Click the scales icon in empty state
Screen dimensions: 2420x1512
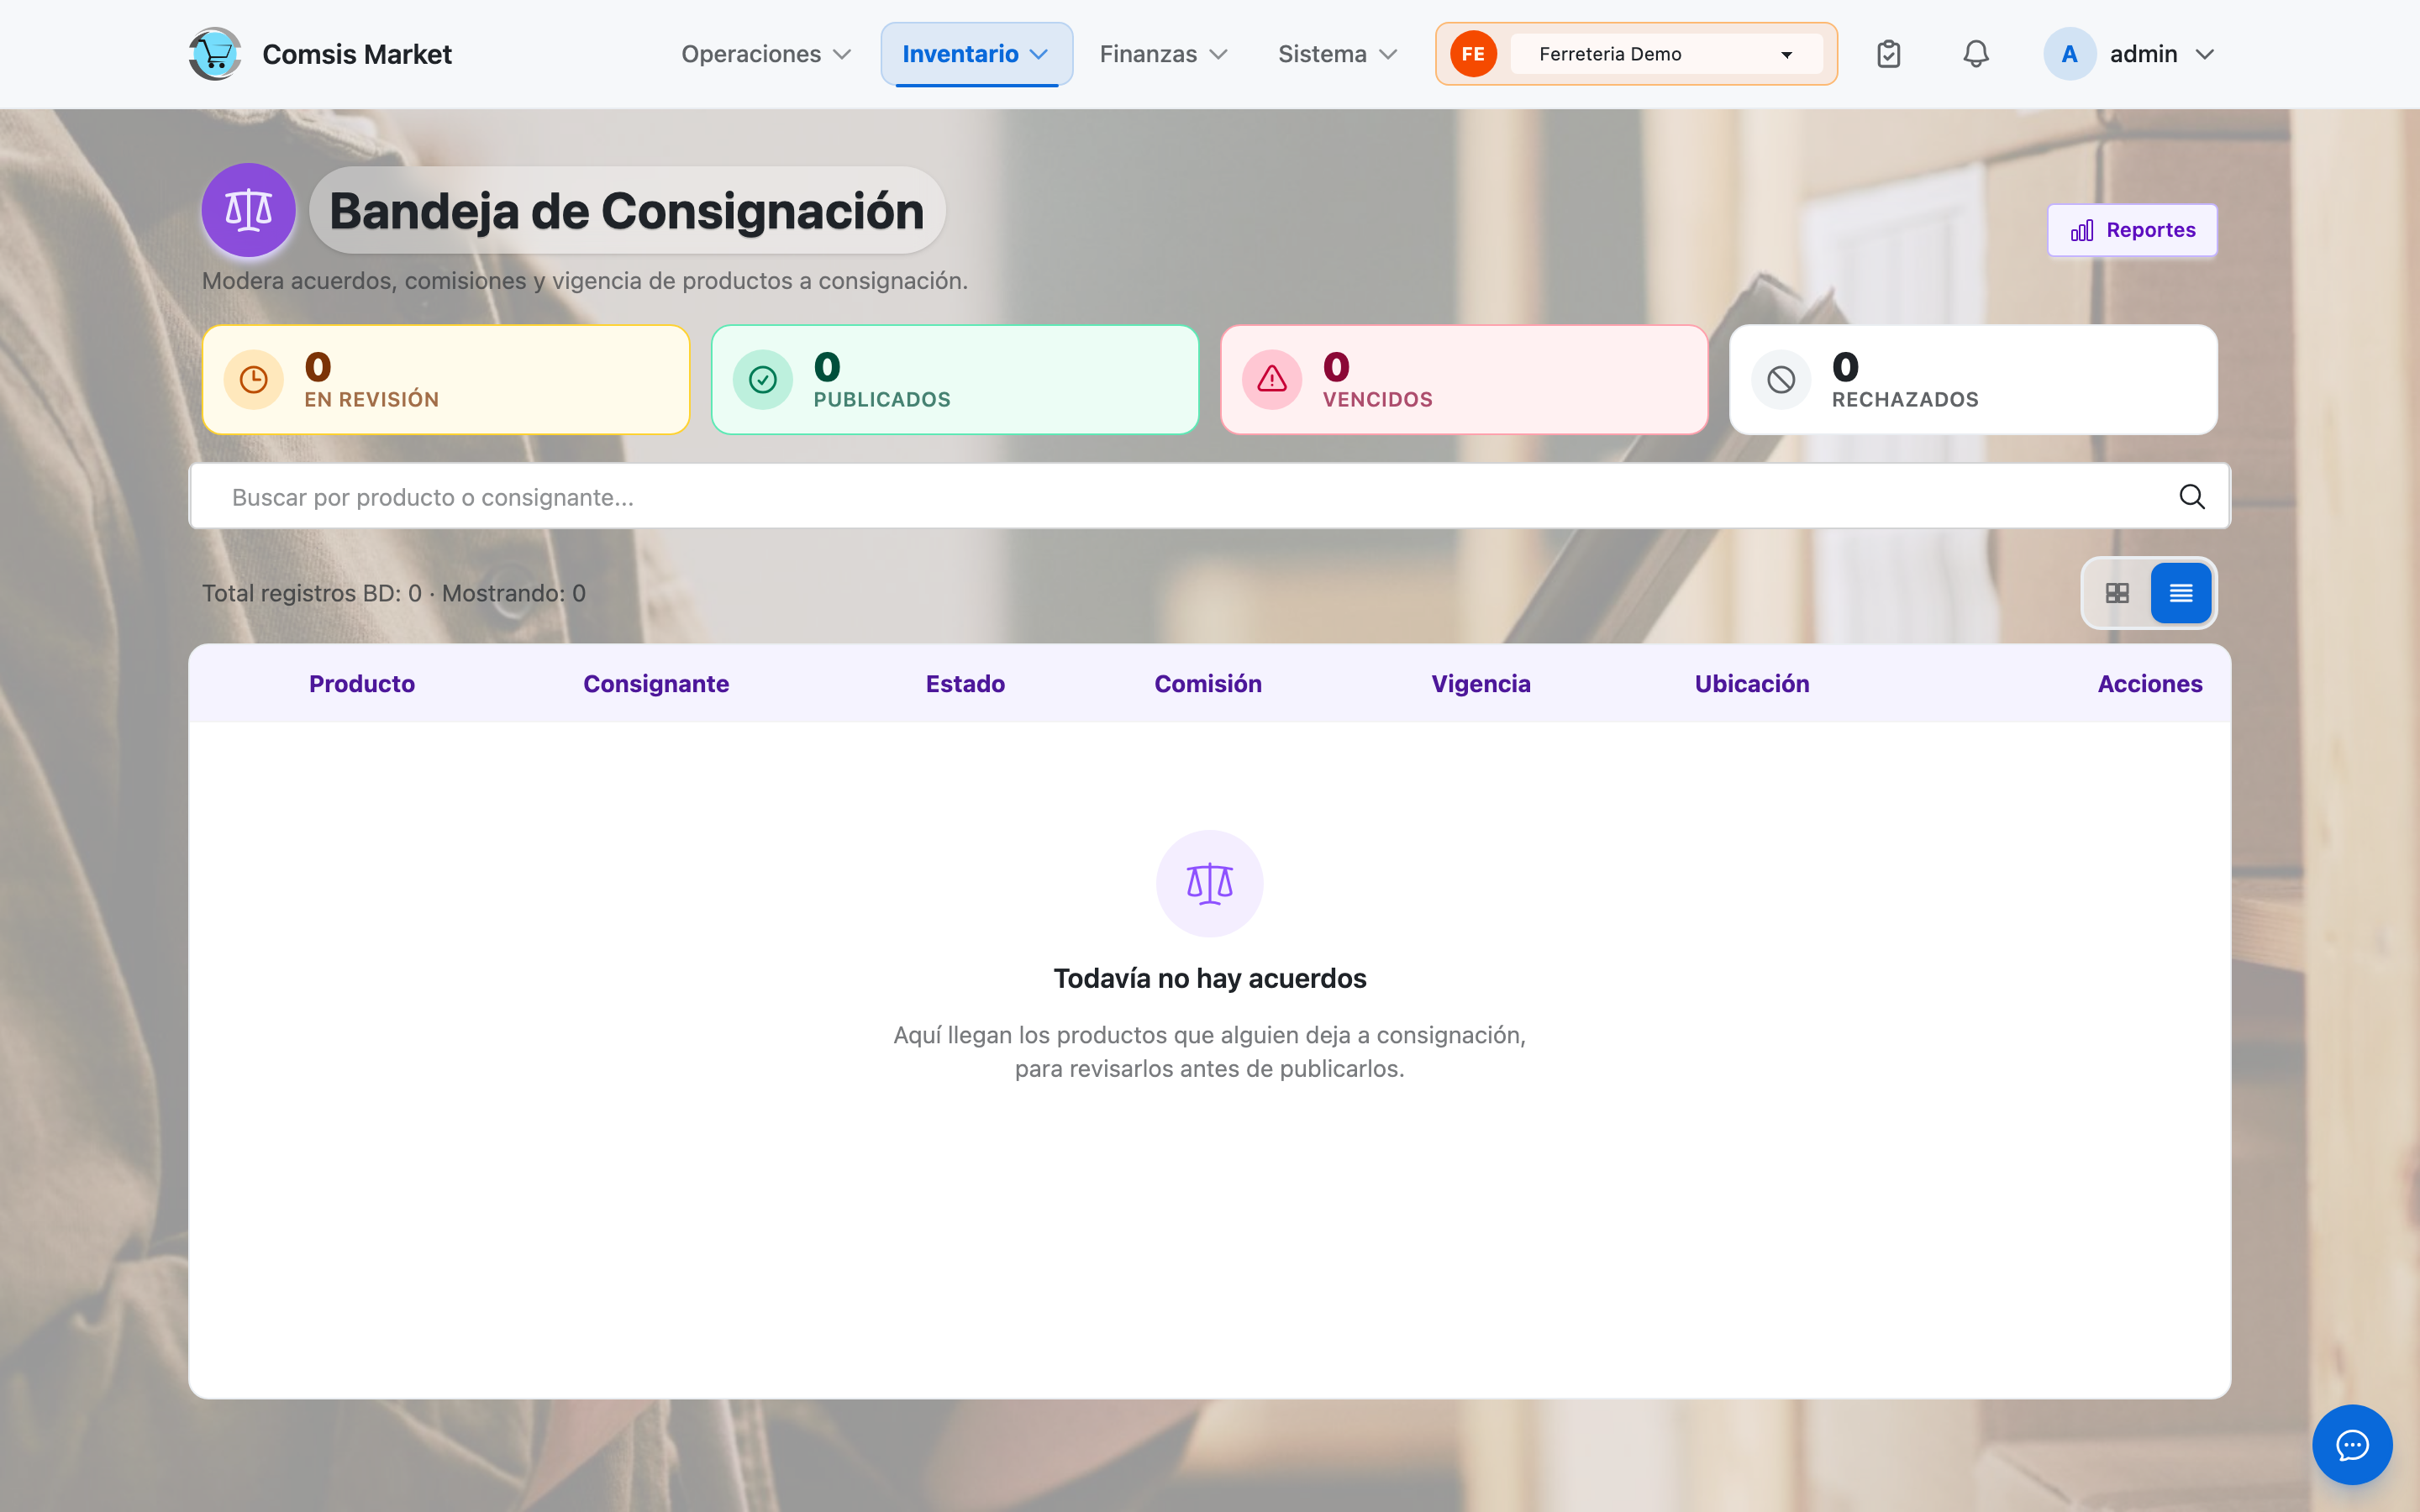point(1209,884)
